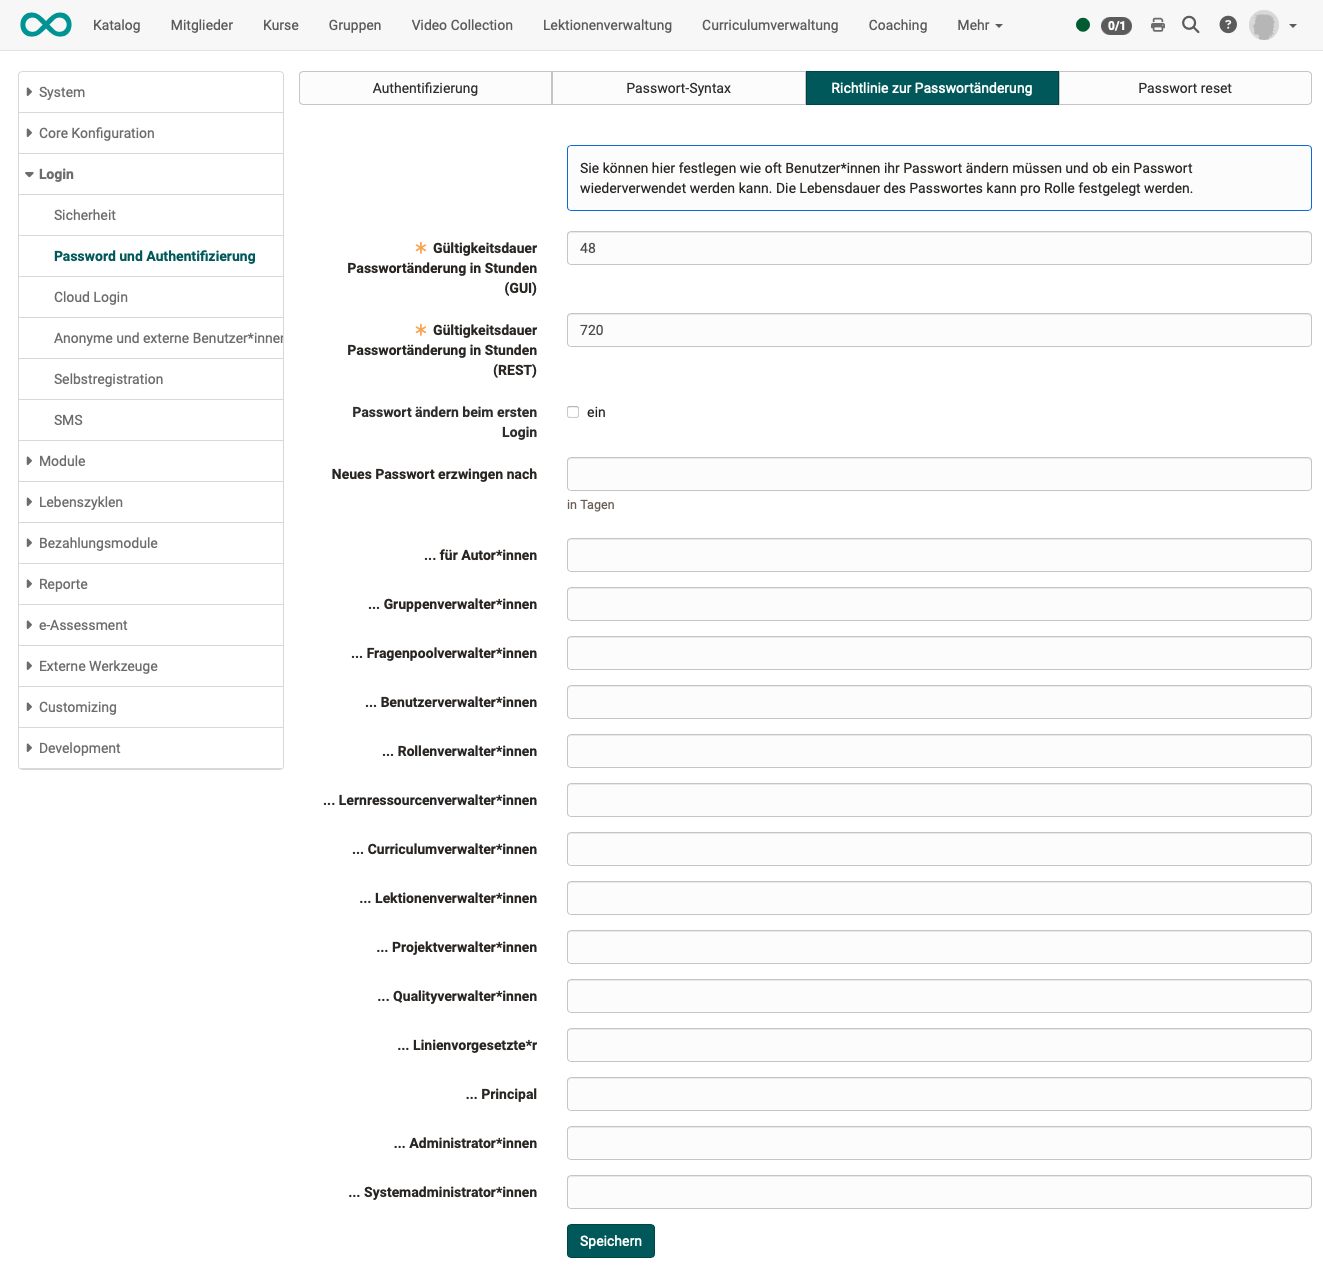Open SMS settings entry
Image resolution: width=1323 pixels, height=1287 pixels.
click(x=151, y=420)
